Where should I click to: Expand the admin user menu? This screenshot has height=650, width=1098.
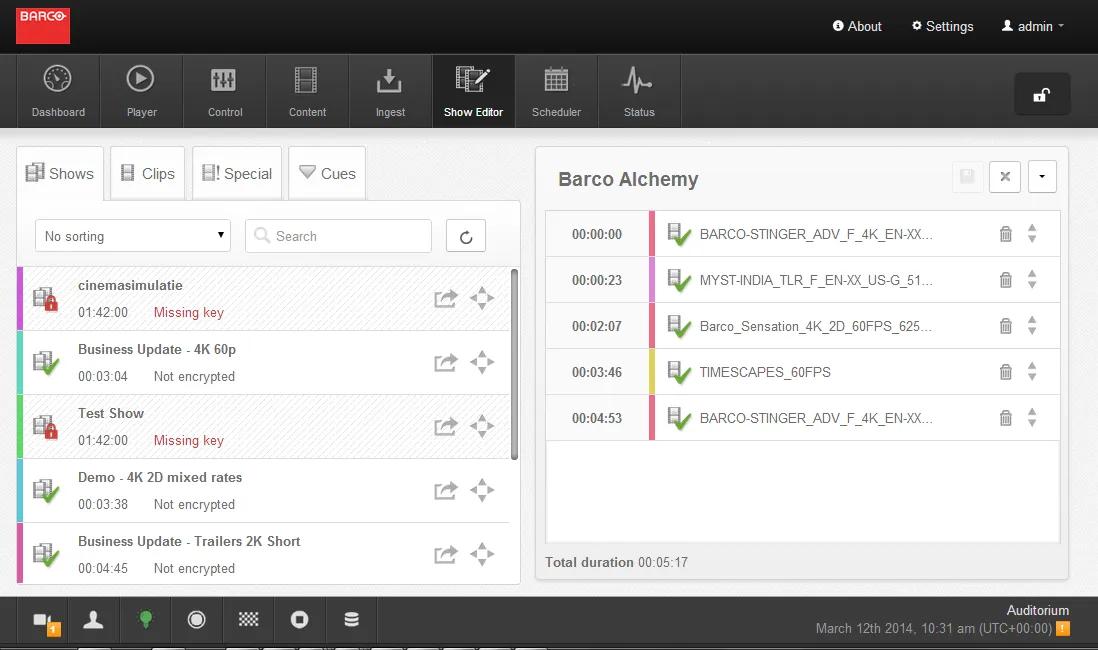coord(1033,26)
